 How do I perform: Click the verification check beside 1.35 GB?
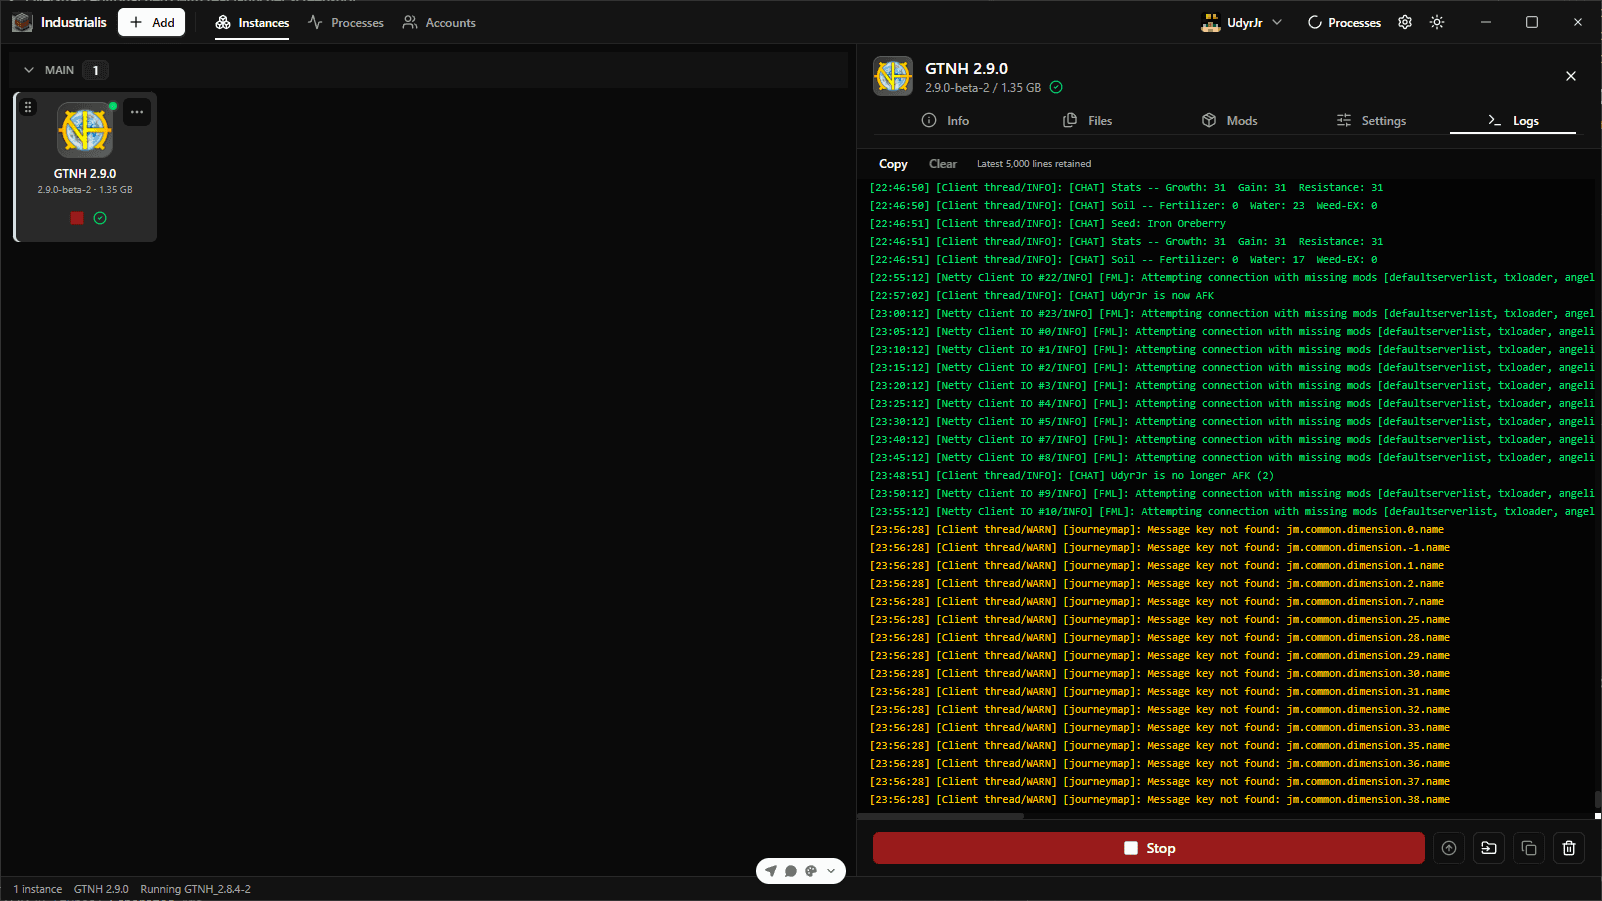pyautogui.click(x=1056, y=87)
